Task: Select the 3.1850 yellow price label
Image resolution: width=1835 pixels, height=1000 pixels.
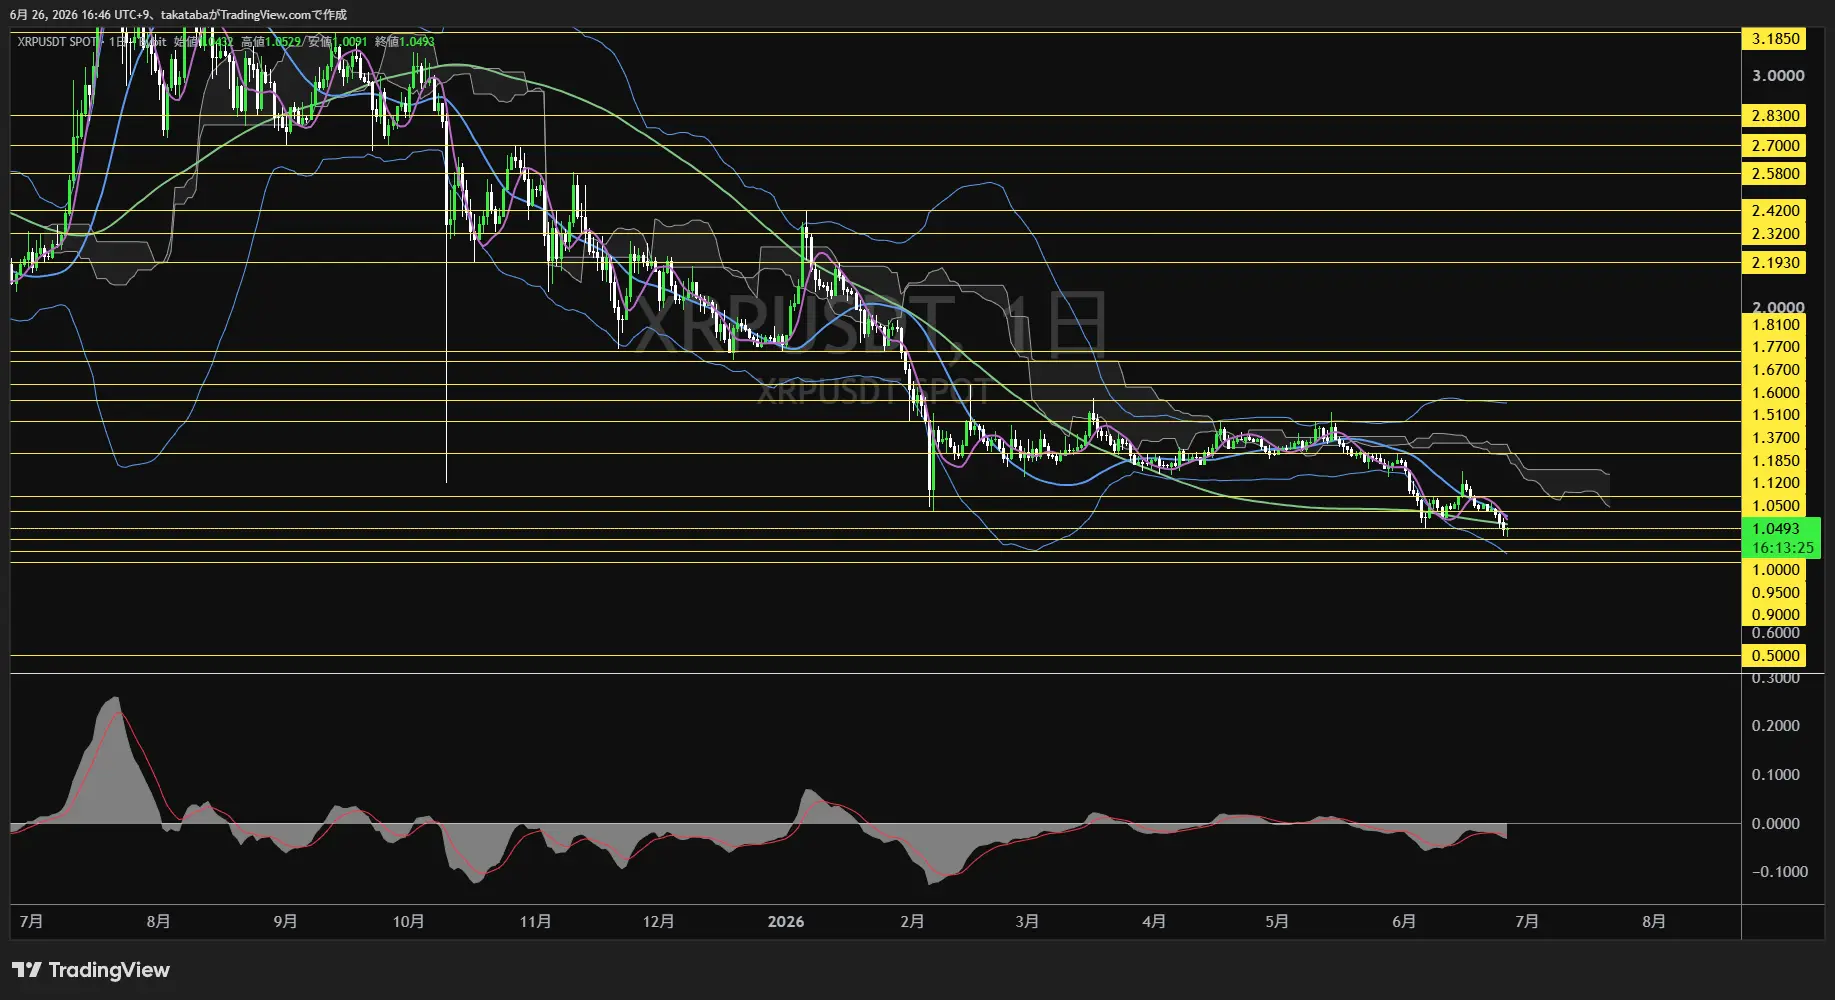Action: [x=1776, y=39]
